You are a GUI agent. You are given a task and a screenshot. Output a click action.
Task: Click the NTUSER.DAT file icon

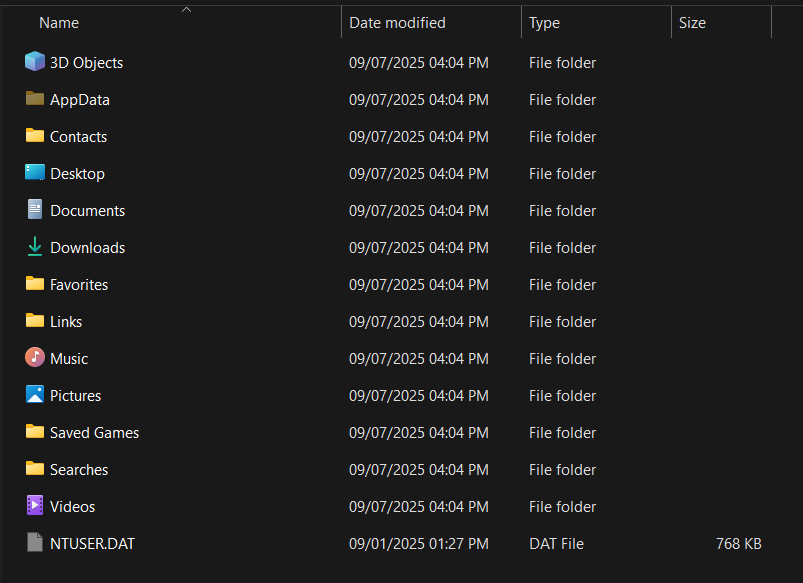tap(35, 543)
